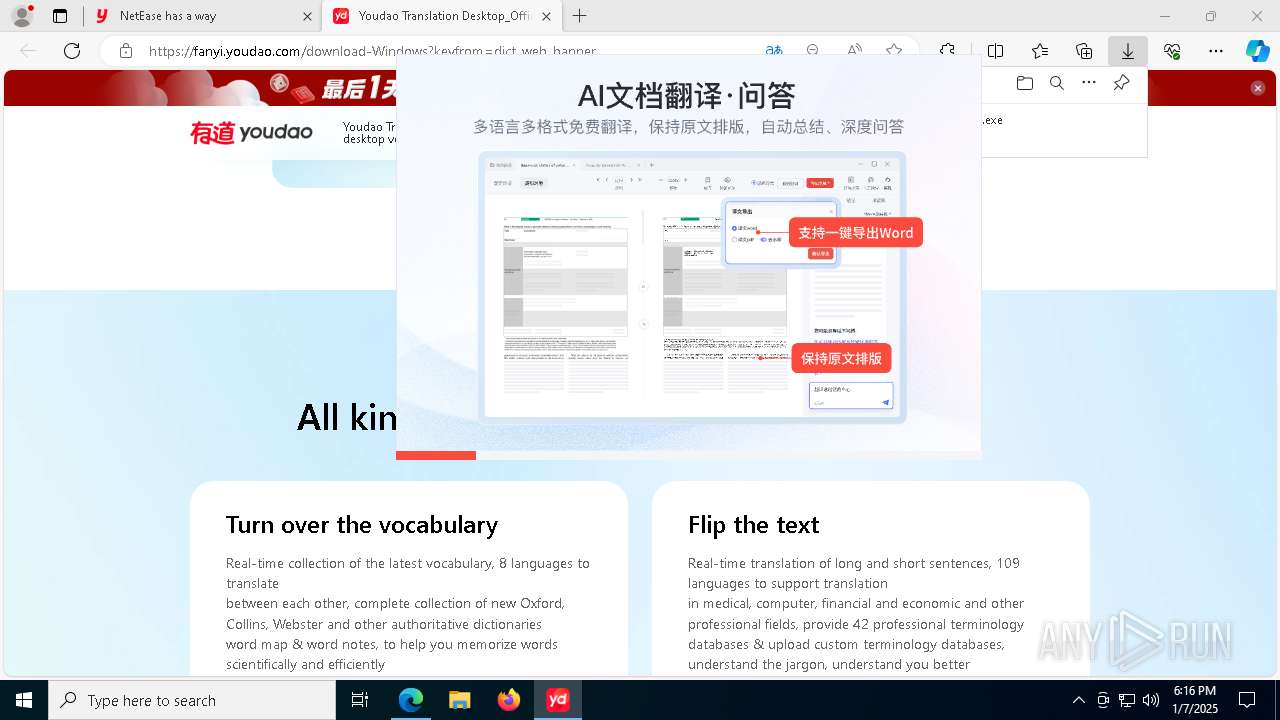Toggle the Downloads toolbar button
1280x720 pixels.
1128,51
